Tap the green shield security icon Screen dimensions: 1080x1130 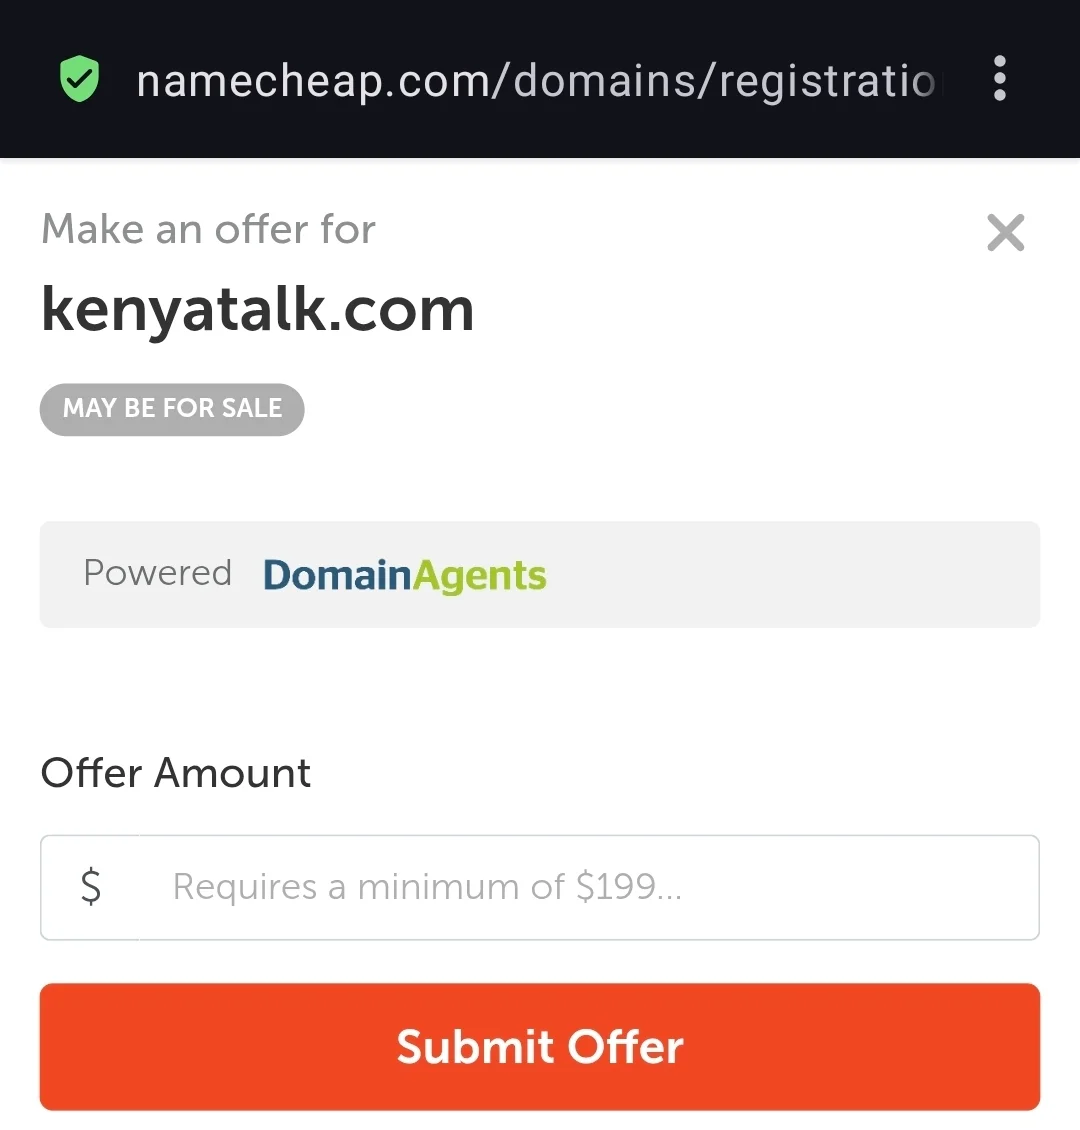(79, 79)
